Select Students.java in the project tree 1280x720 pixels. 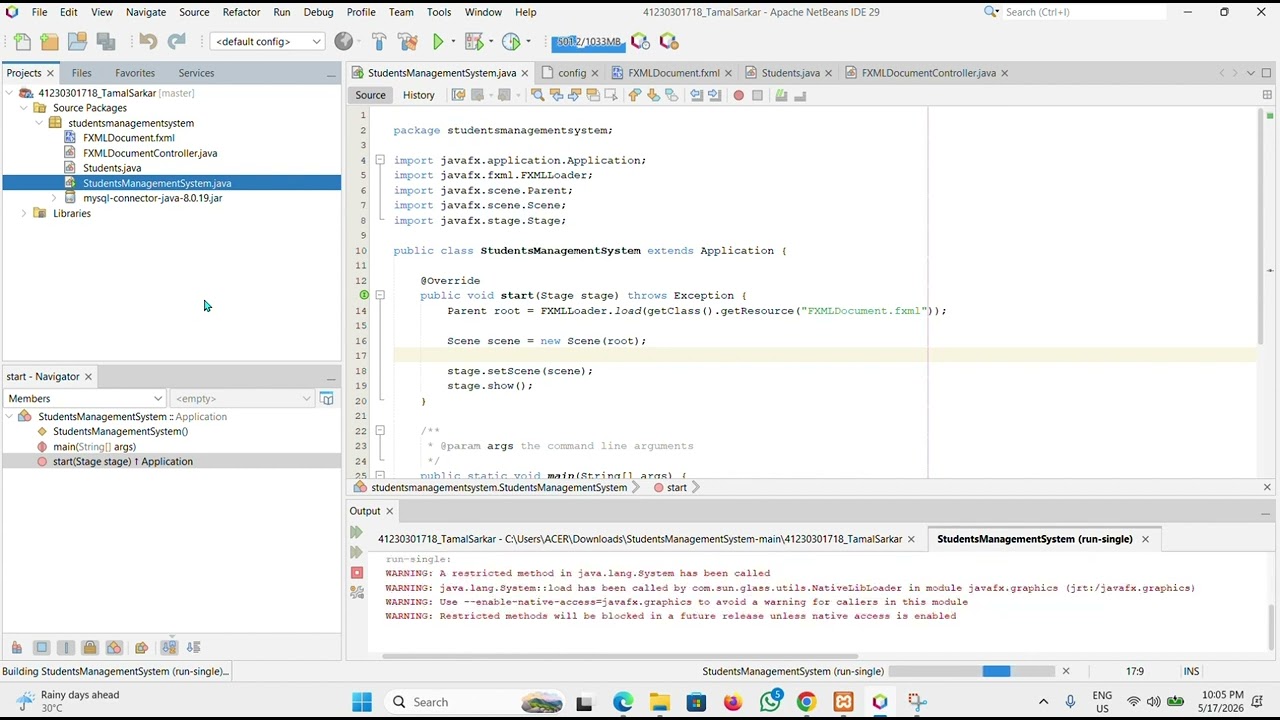112,168
